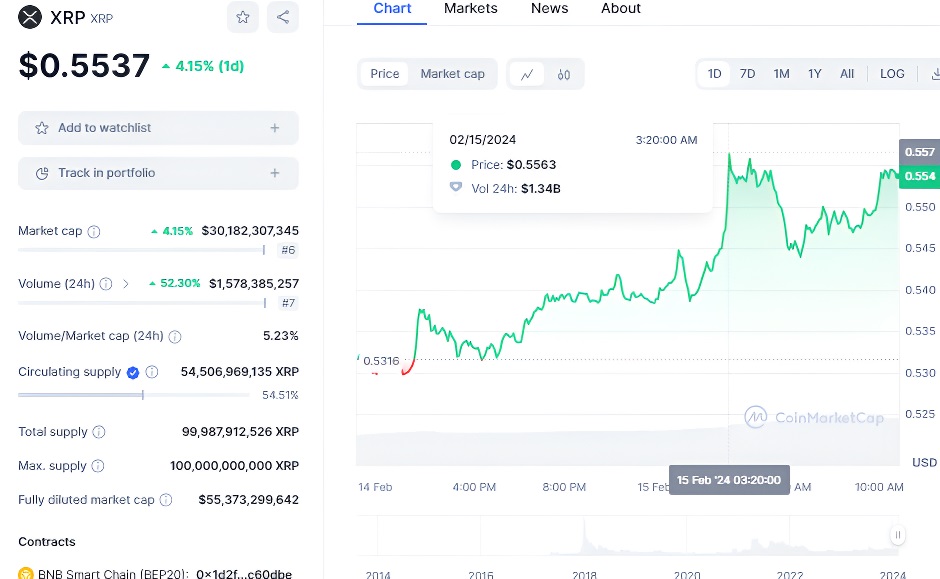Image resolution: width=940 pixels, height=579 pixels.
Task: Toggle the LOG scale option
Action: click(892, 74)
